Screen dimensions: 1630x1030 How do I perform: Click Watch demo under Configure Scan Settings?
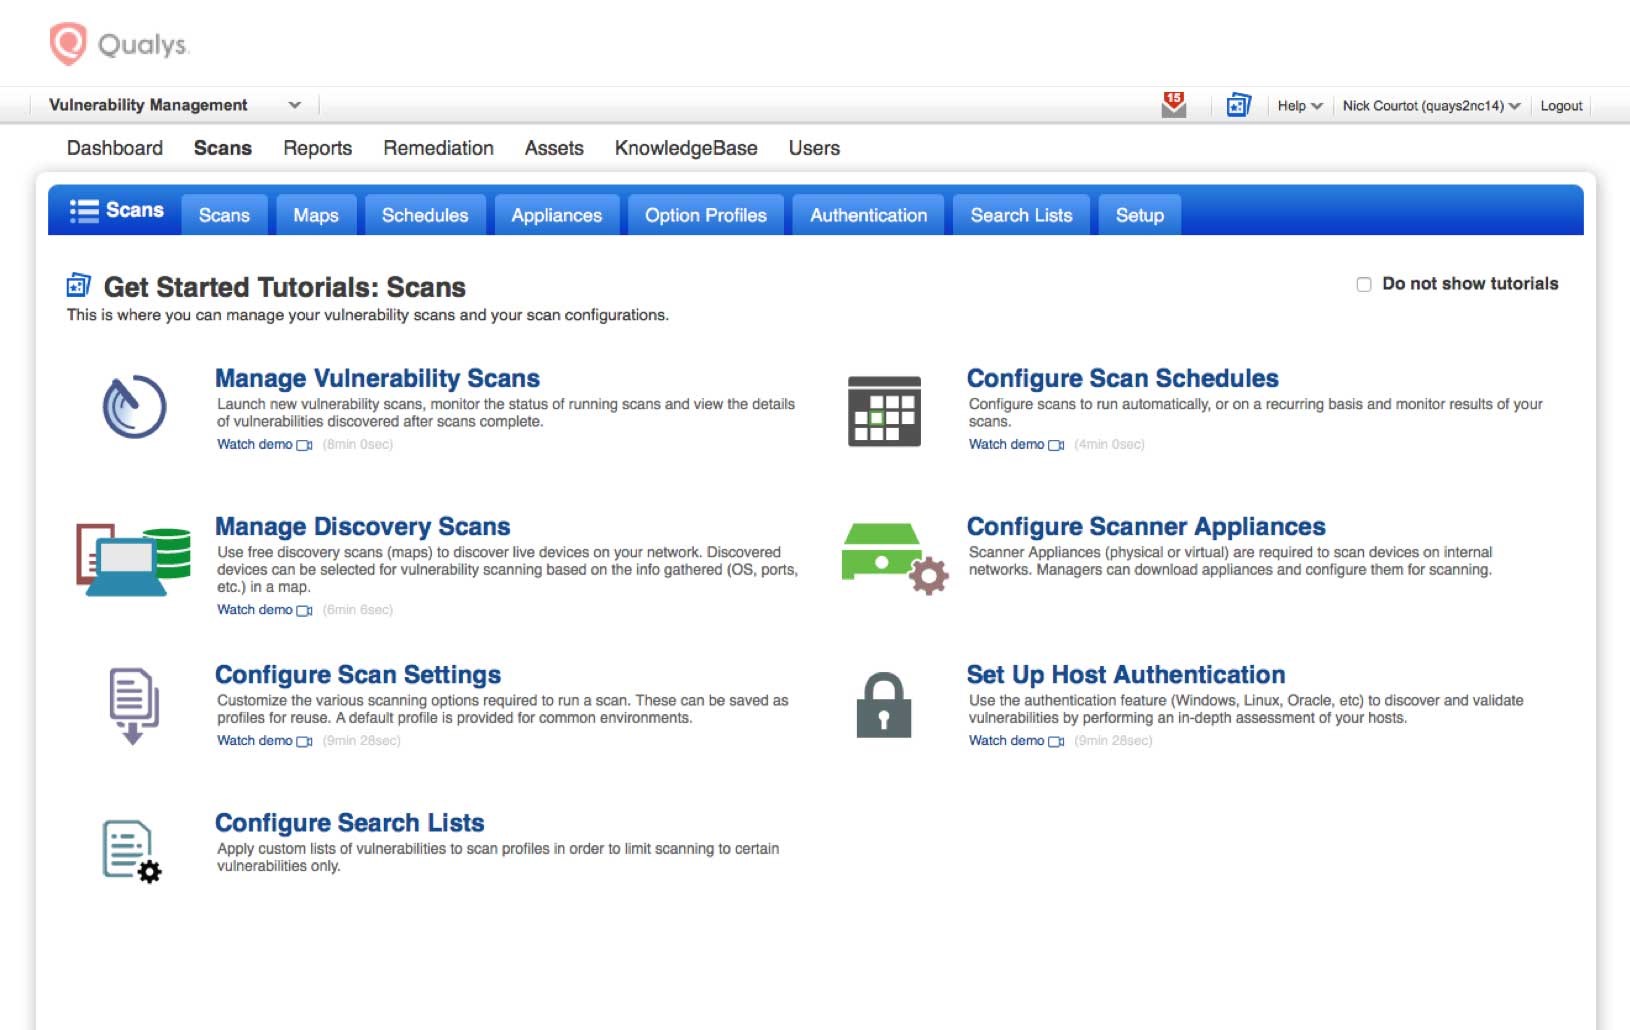pos(255,740)
